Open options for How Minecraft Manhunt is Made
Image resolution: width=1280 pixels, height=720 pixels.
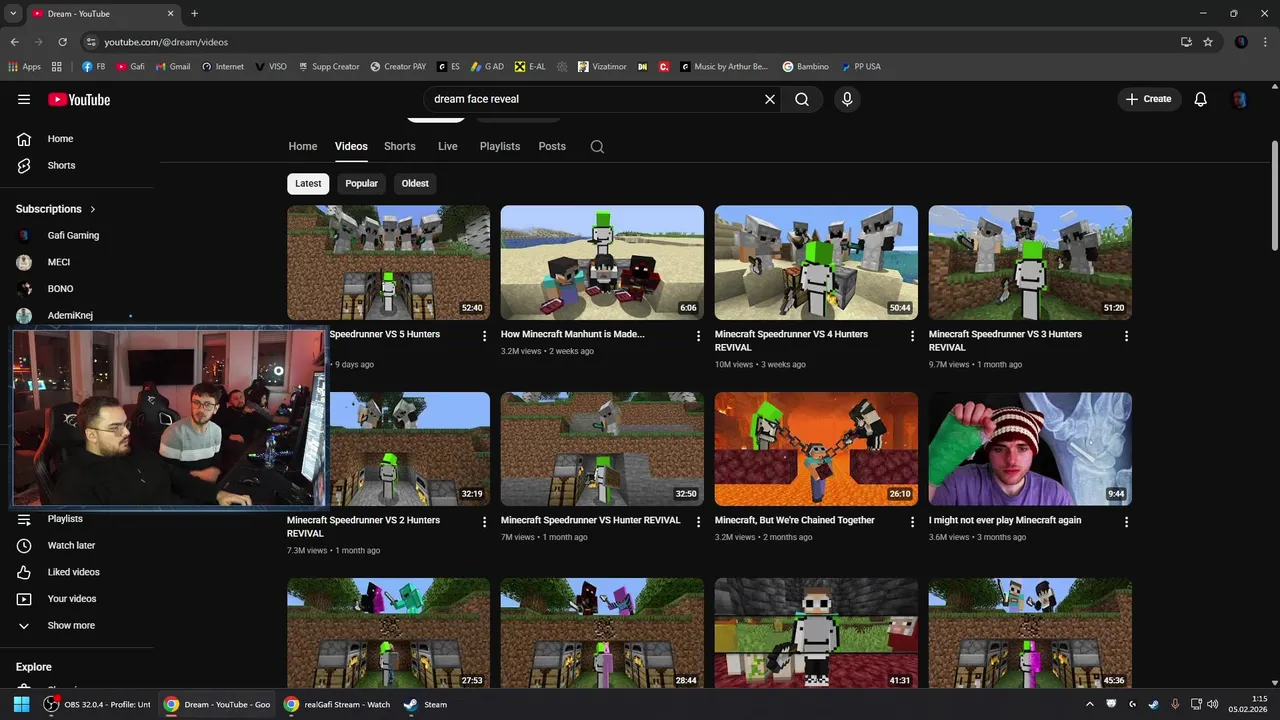tap(699, 336)
